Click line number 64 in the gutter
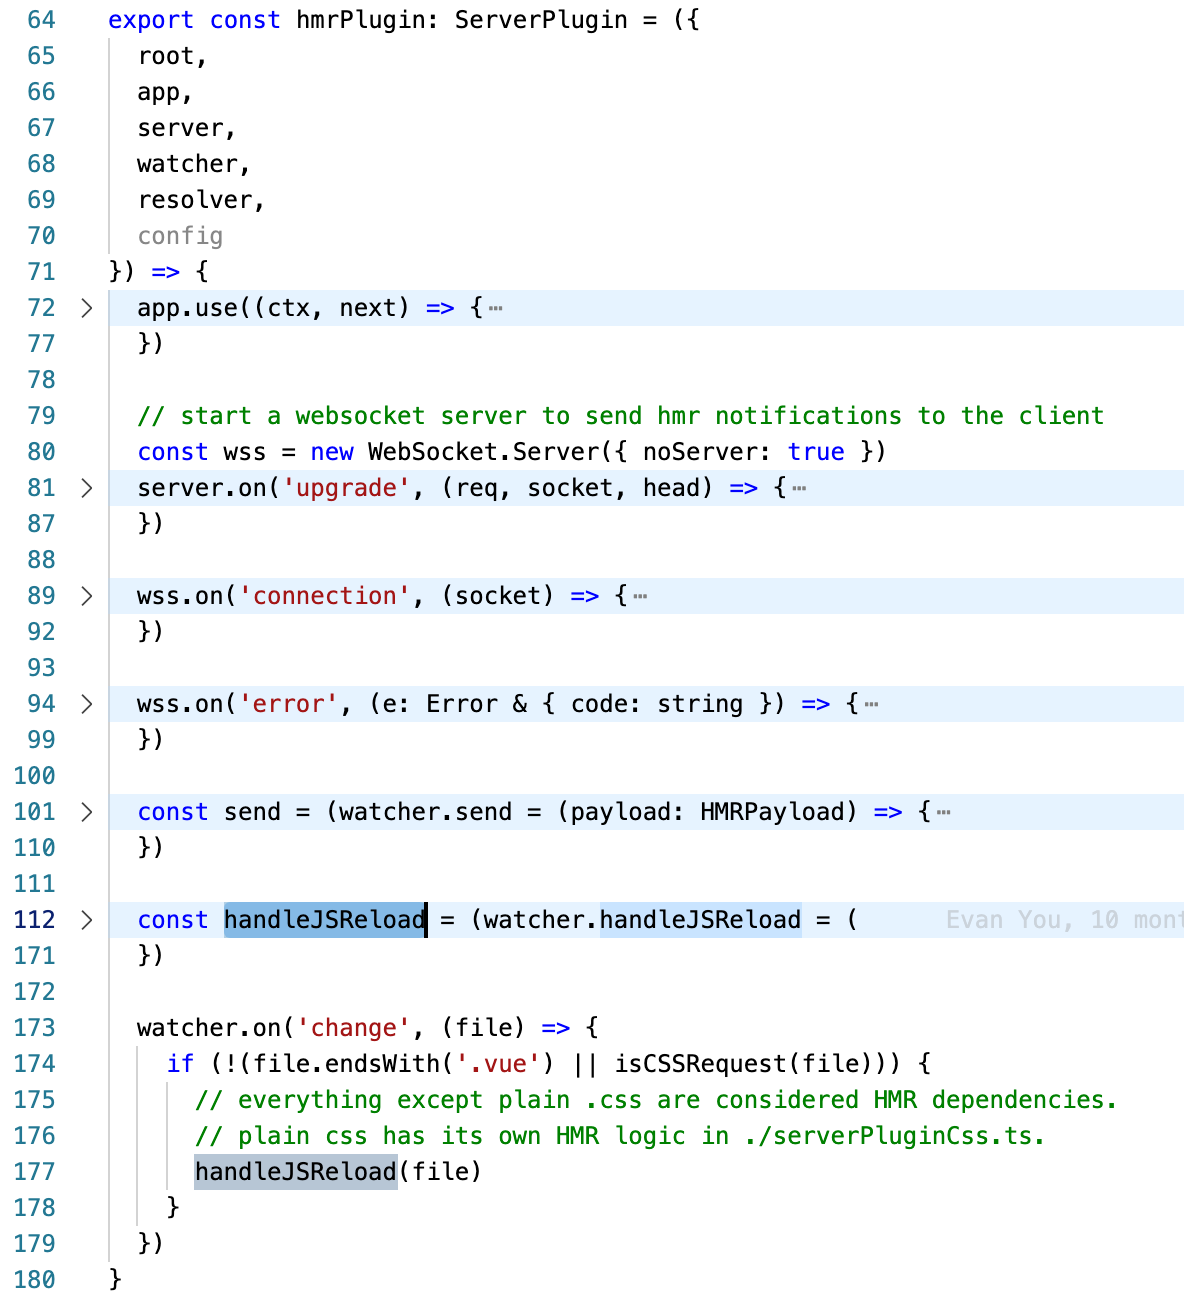Image resolution: width=1184 pixels, height=1302 pixels. (41, 20)
